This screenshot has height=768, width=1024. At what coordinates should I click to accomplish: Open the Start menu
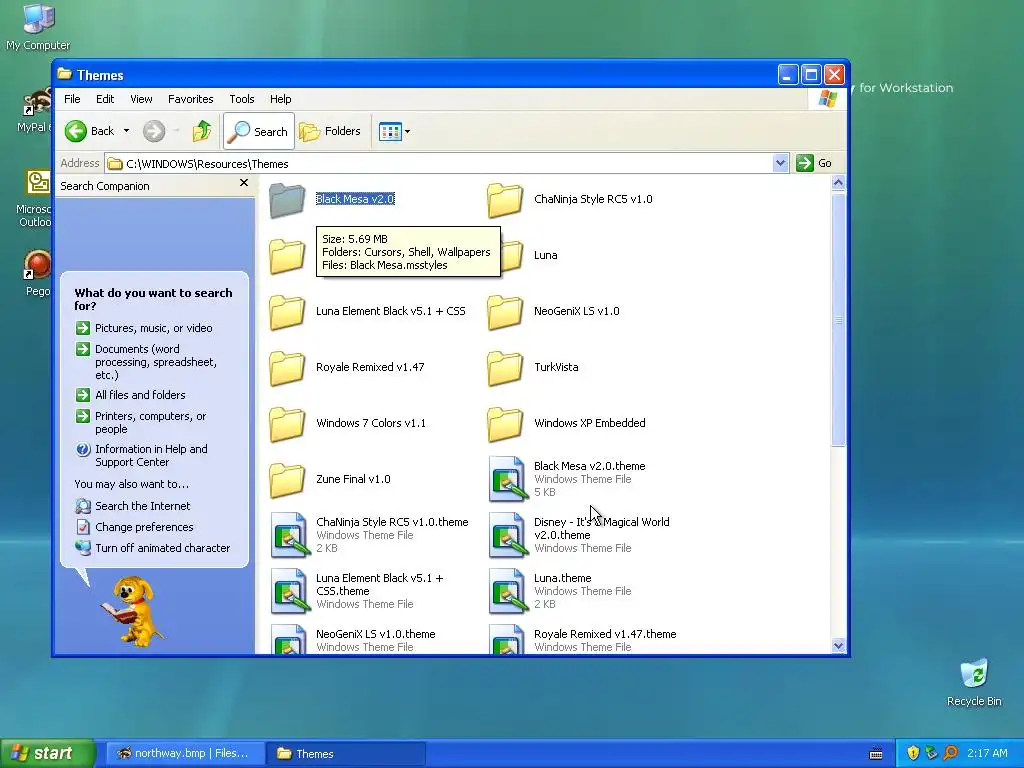point(47,753)
